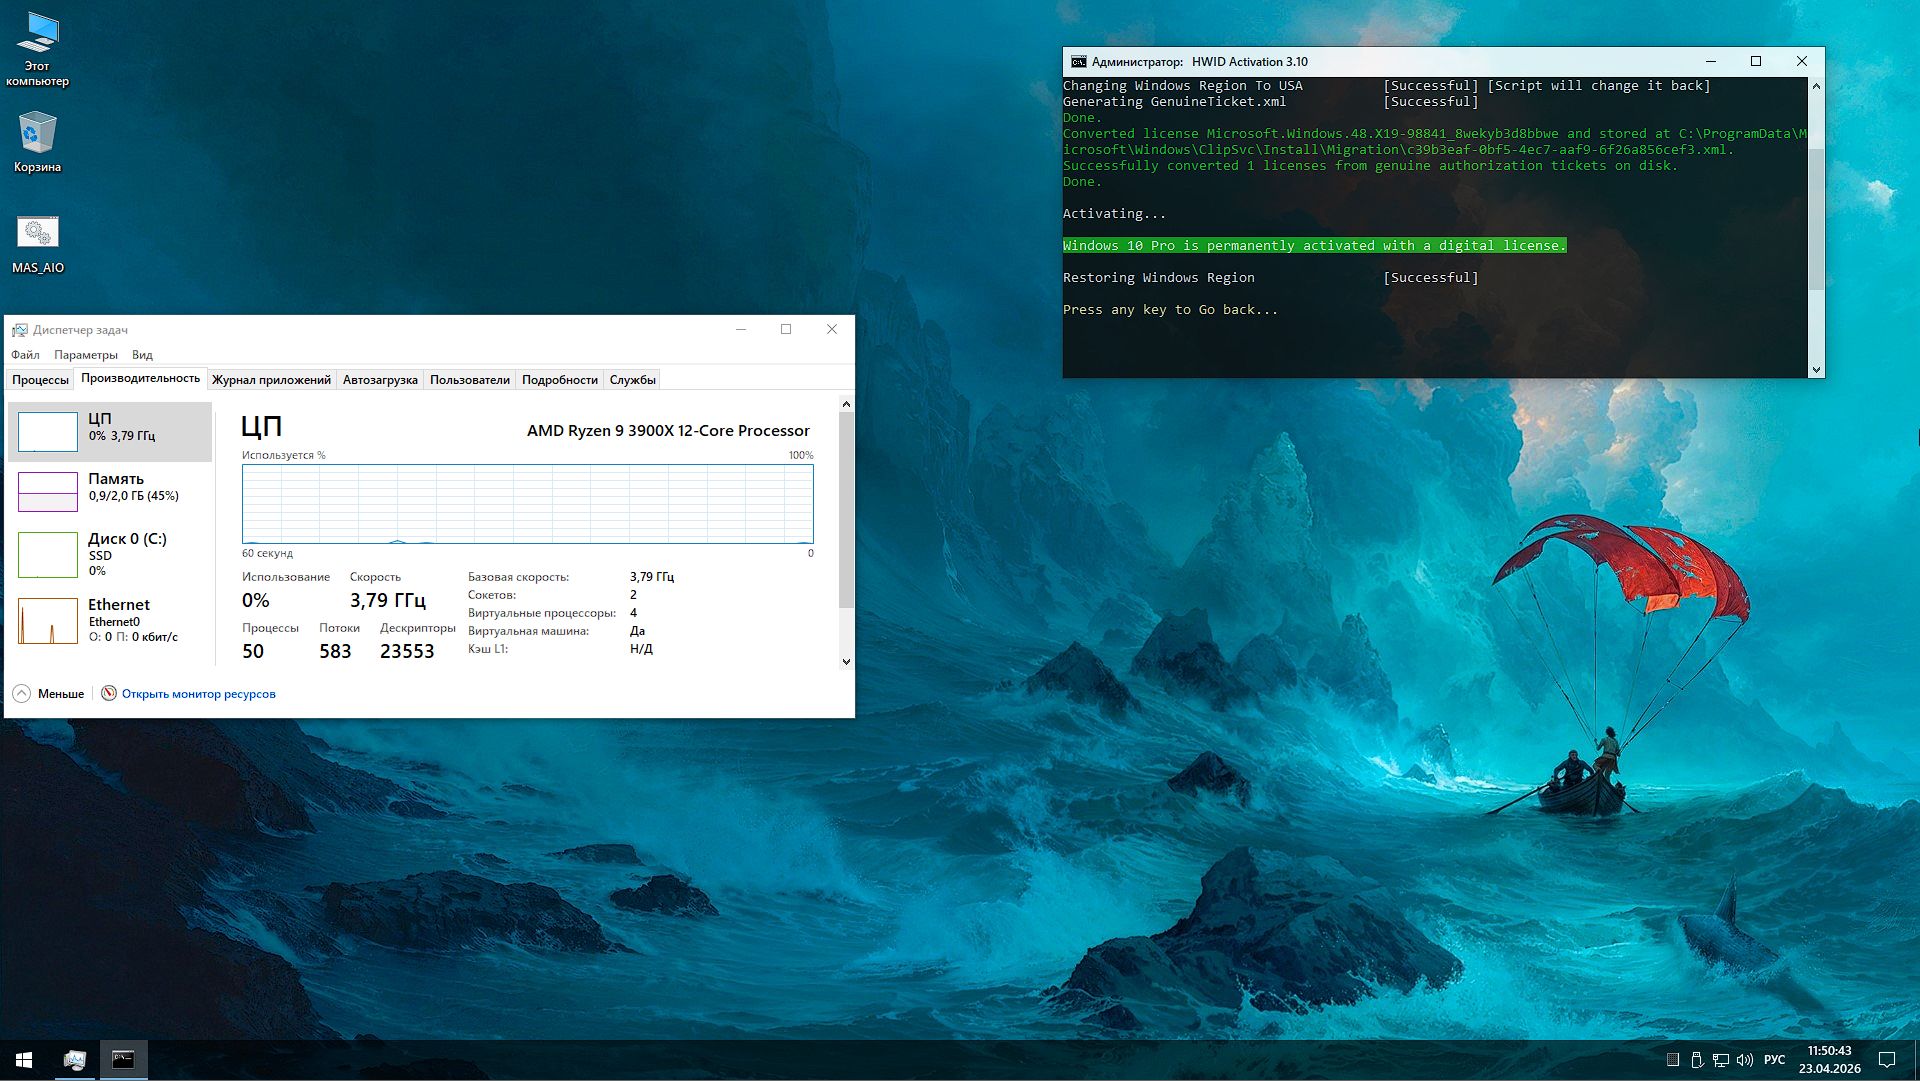Viewport: 1920px width, 1081px height.
Task: Select the Task Manager icon on the taskbar
Action: click(74, 1060)
